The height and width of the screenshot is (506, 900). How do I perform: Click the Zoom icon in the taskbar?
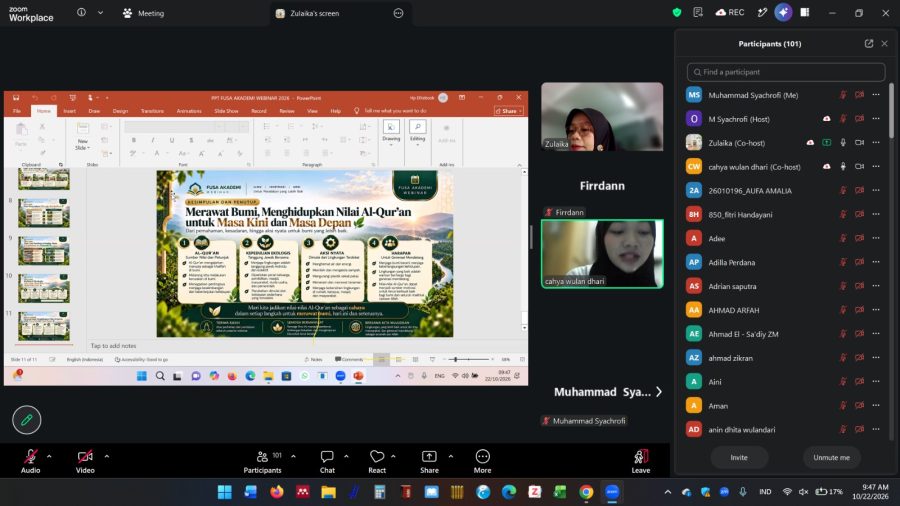point(612,492)
